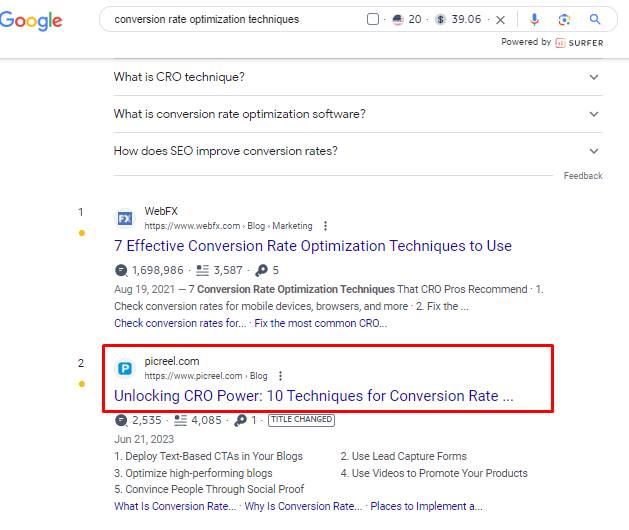Click the "WebFX" site name

point(161,211)
